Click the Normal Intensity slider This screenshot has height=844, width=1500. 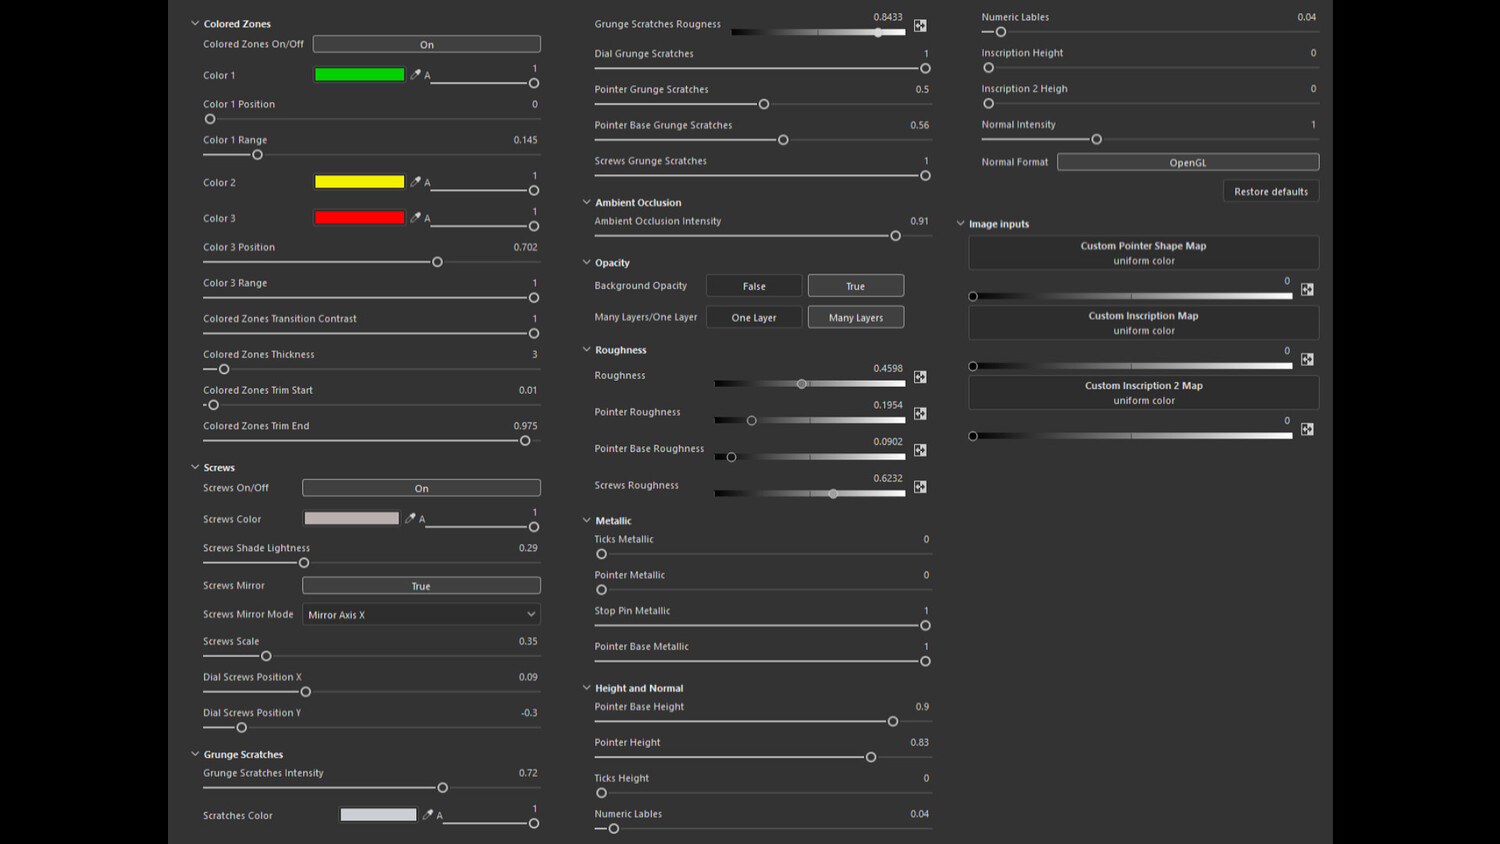(1150, 139)
